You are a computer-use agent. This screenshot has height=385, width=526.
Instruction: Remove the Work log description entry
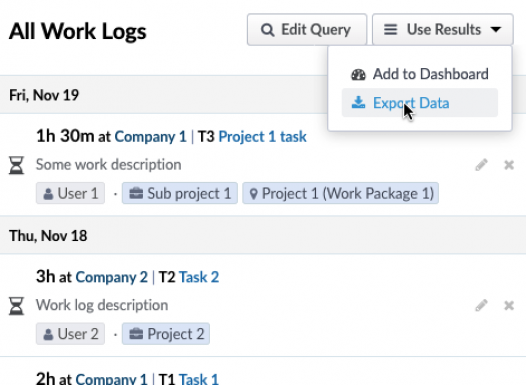tap(509, 305)
